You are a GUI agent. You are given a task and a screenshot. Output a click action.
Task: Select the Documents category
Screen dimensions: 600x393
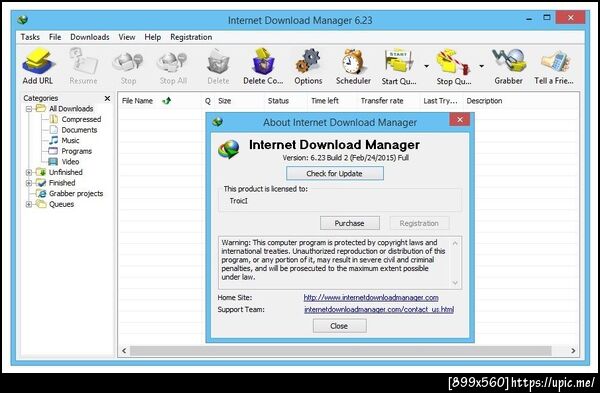coord(79,130)
